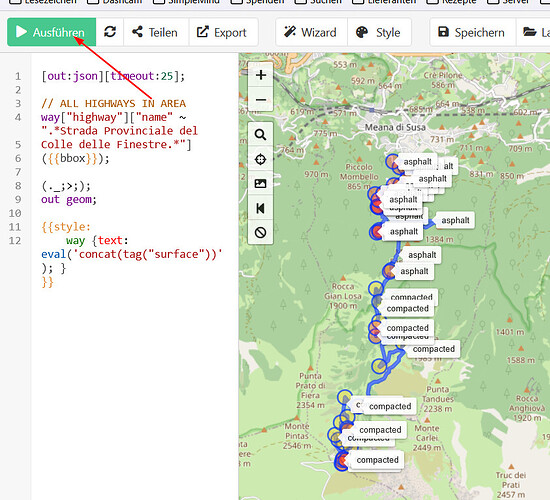The image size is (550, 500).
Task: Zoom map to loaded data
Action: pyautogui.click(x=260, y=208)
